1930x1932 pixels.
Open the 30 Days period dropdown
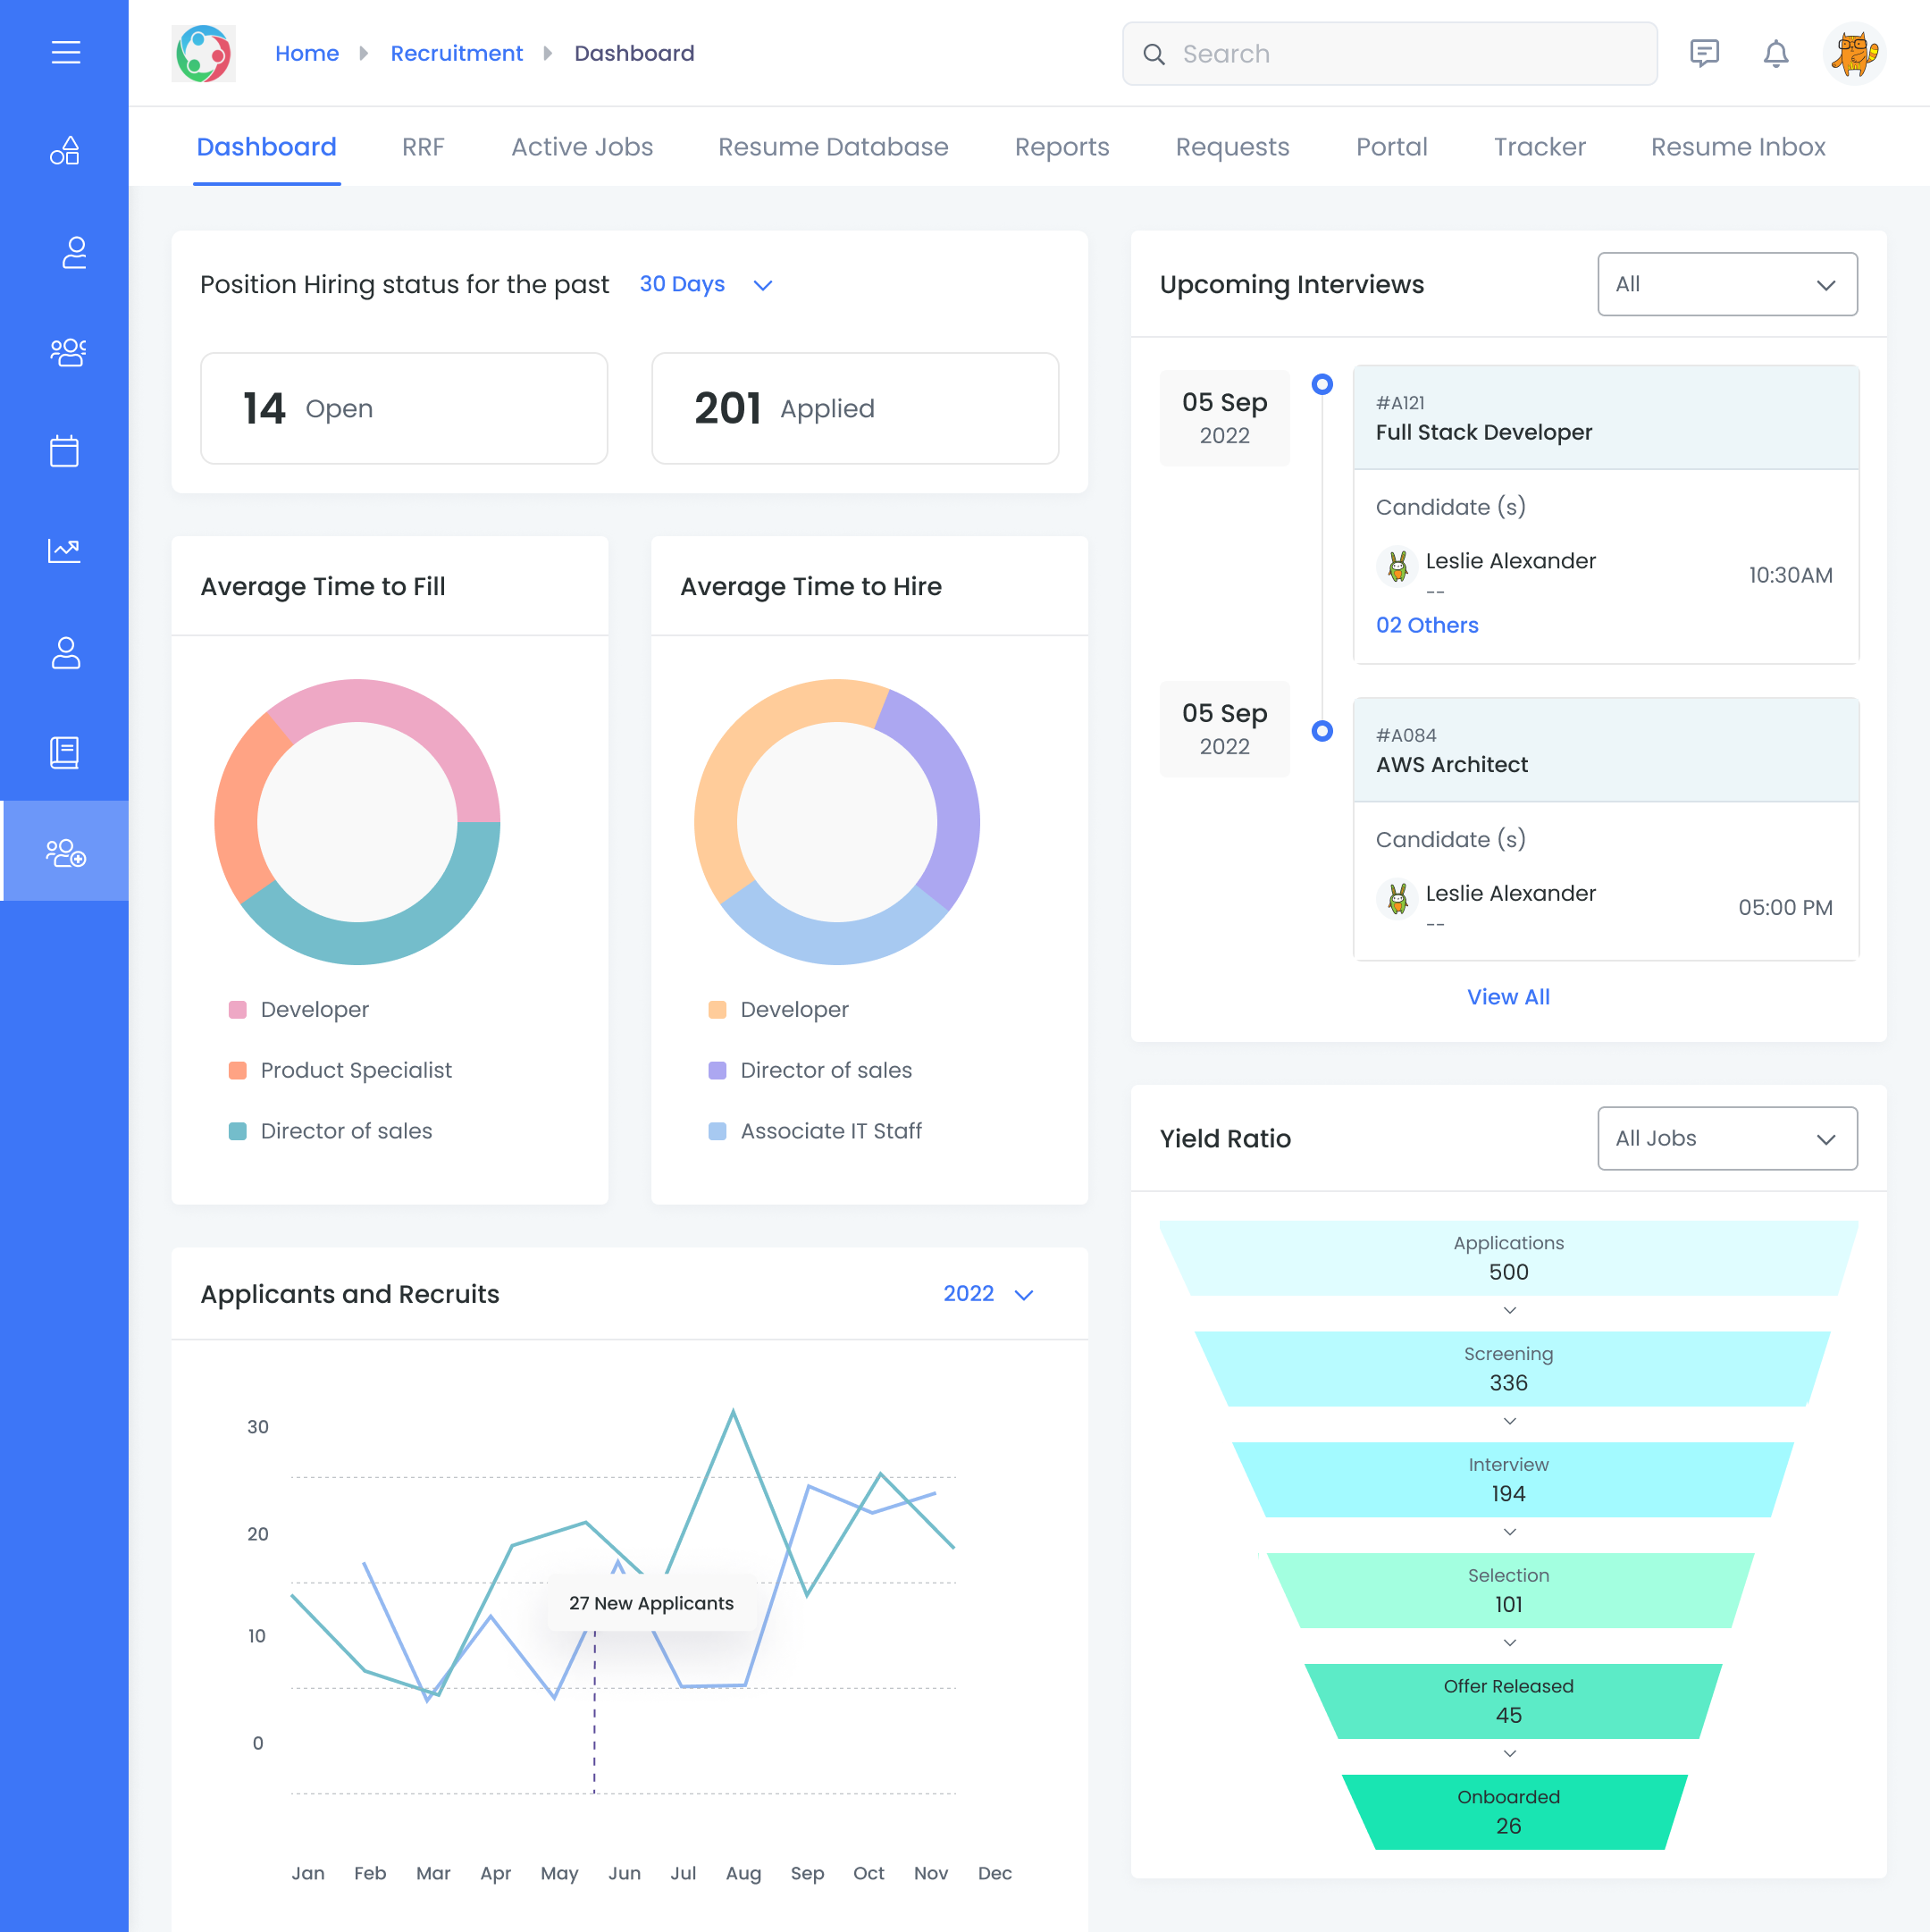[x=706, y=284]
